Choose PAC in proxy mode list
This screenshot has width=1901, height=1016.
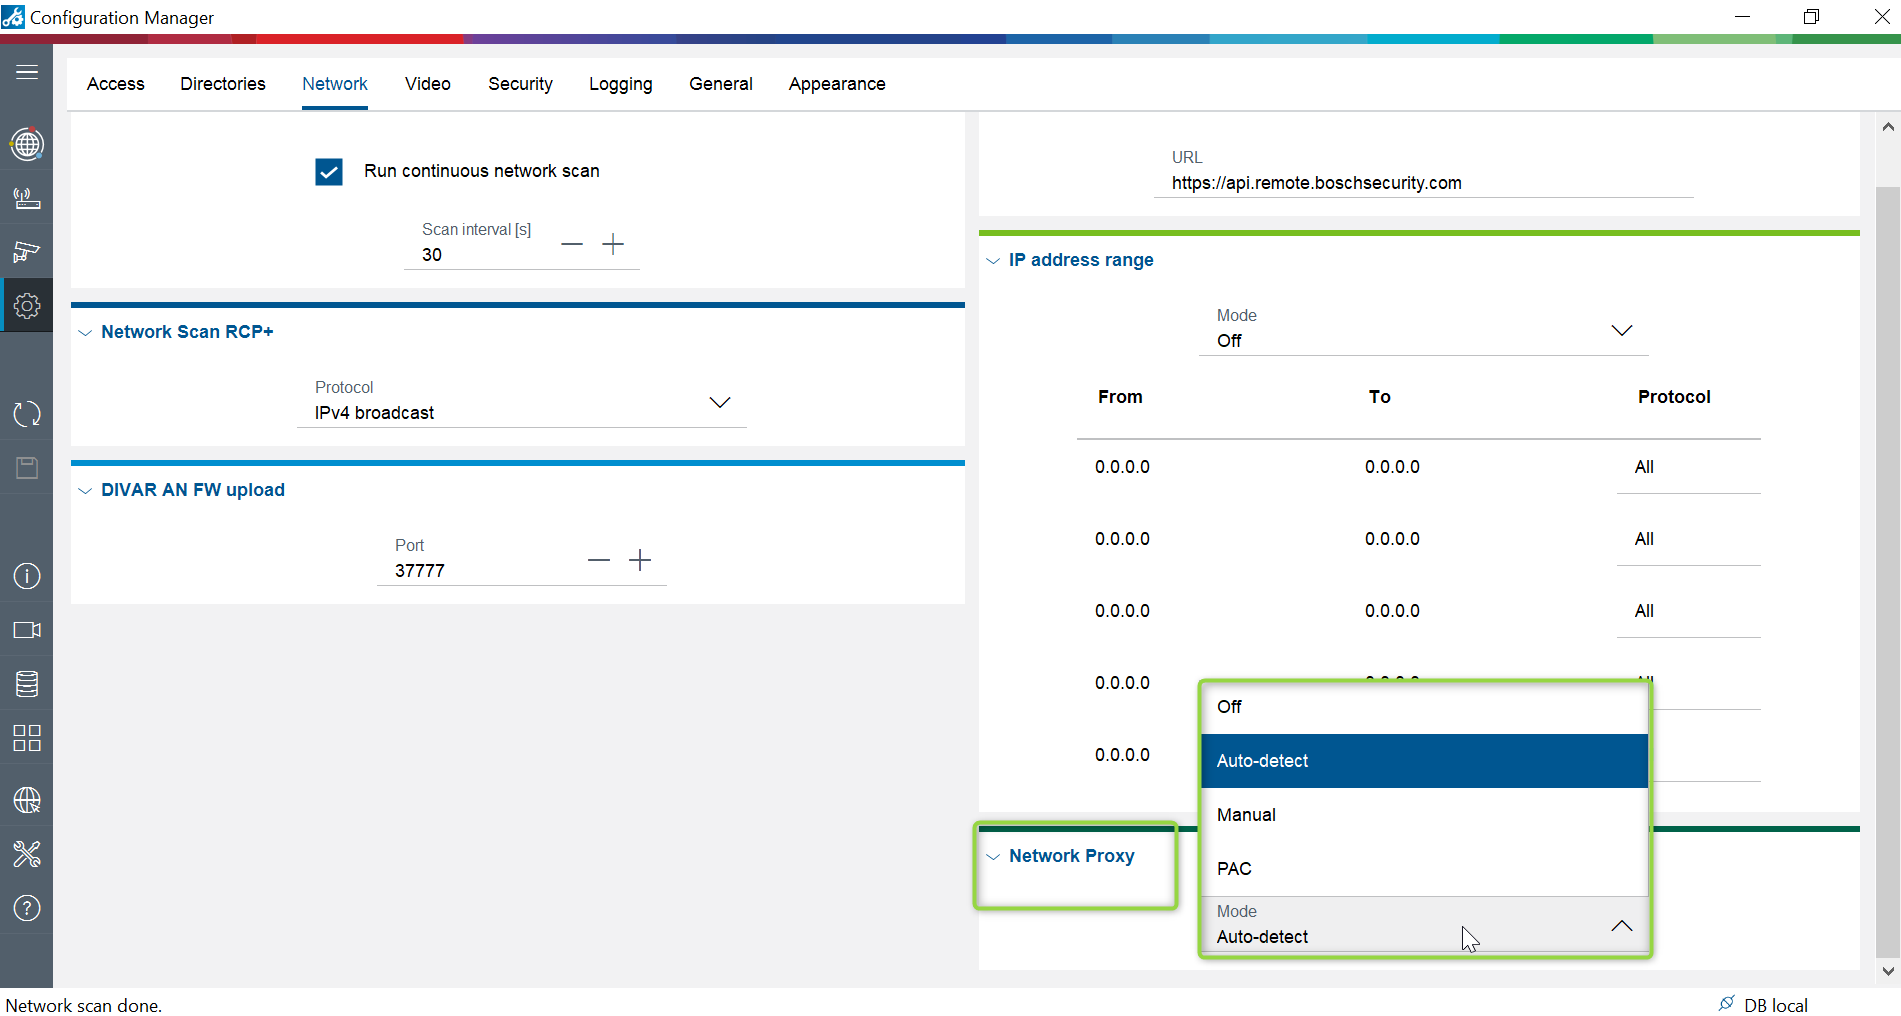tap(1424, 869)
